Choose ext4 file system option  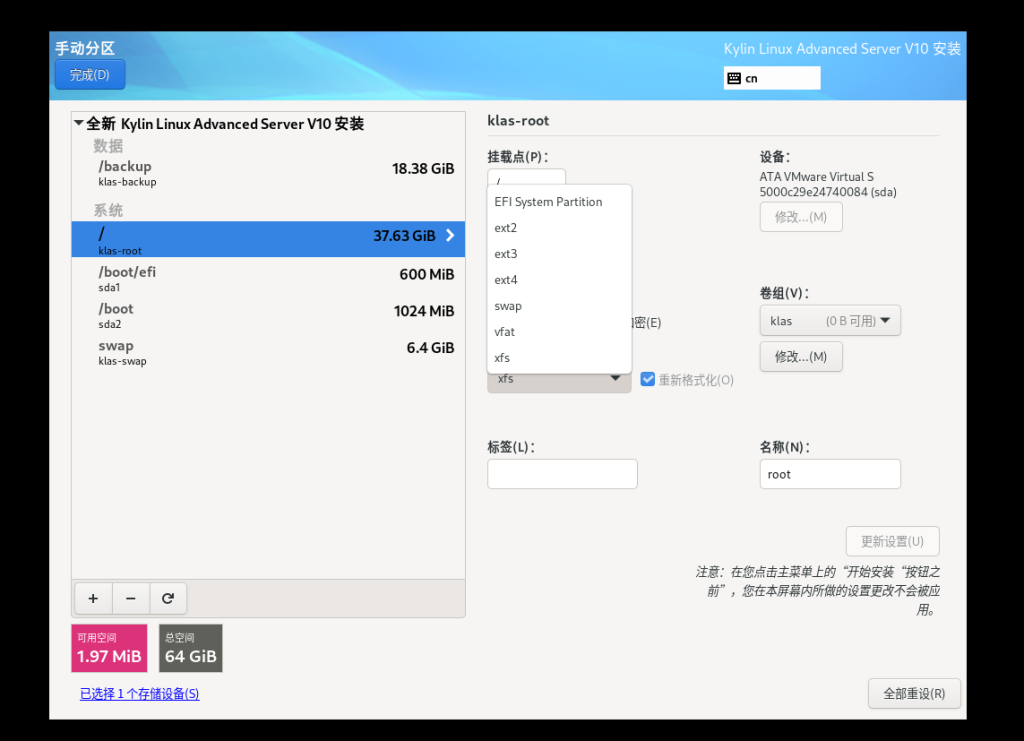[x=559, y=280]
